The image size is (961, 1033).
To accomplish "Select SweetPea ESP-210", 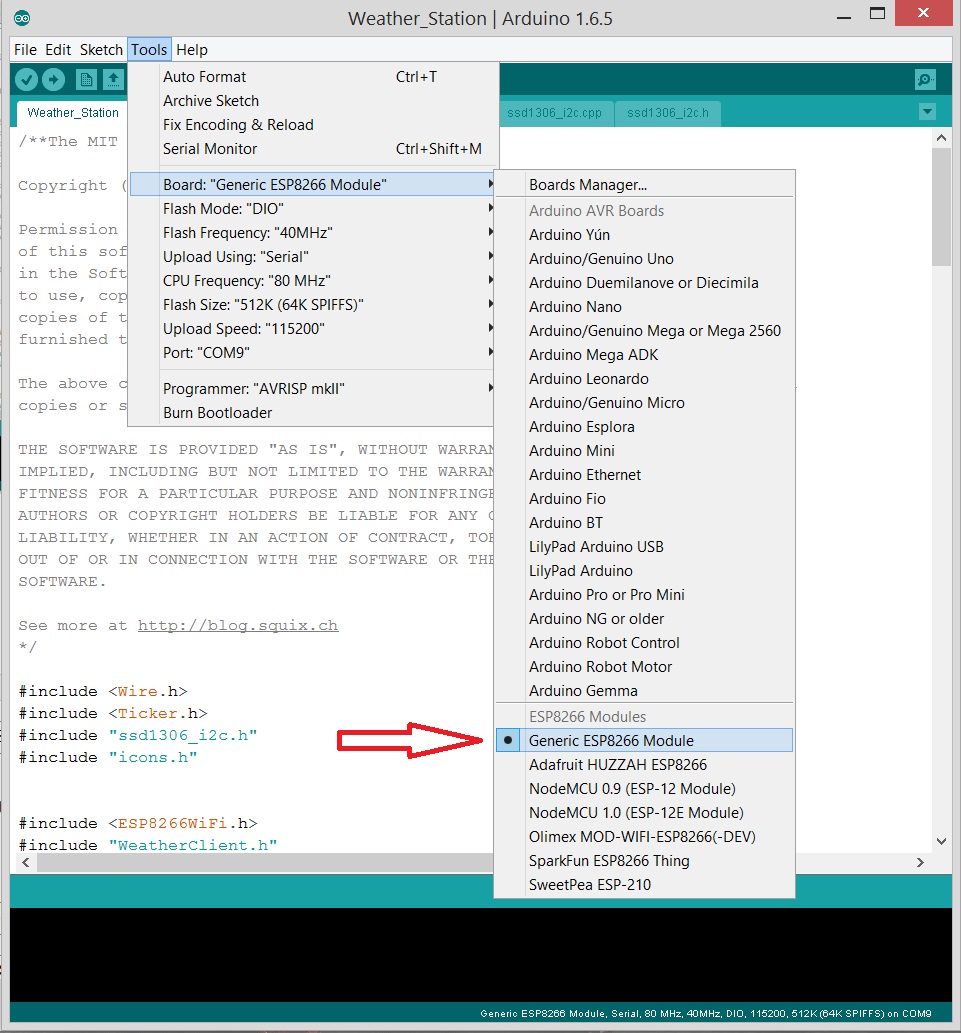I will click(644, 885).
